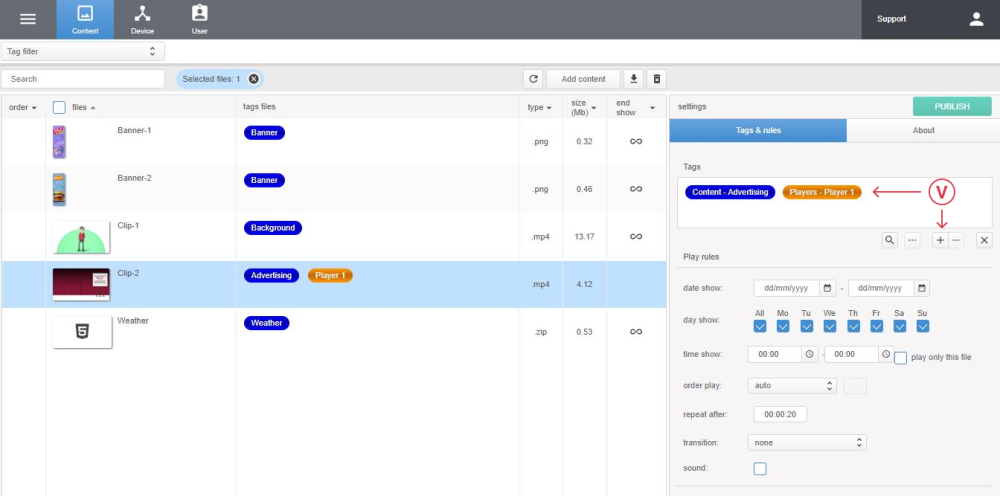
Task: Uncheck the Sa day checkbox
Action: (x=900, y=326)
